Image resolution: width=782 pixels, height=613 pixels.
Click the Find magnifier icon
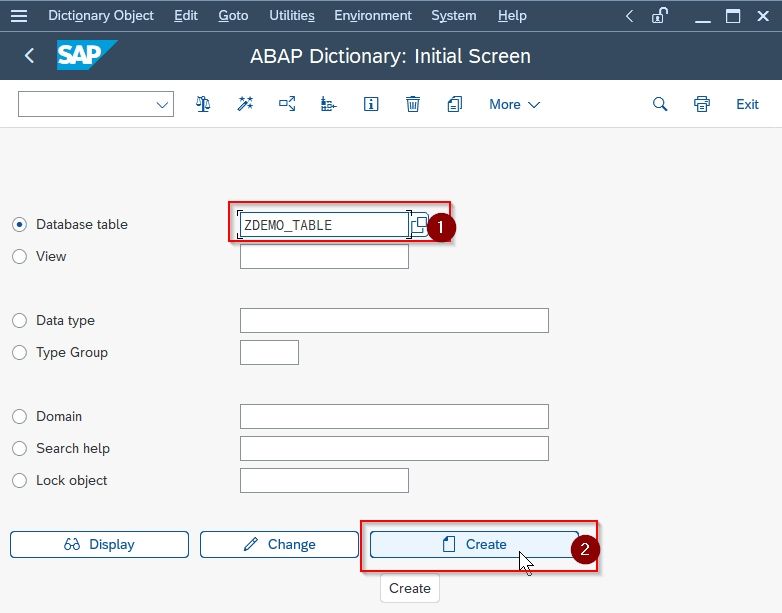(x=660, y=104)
